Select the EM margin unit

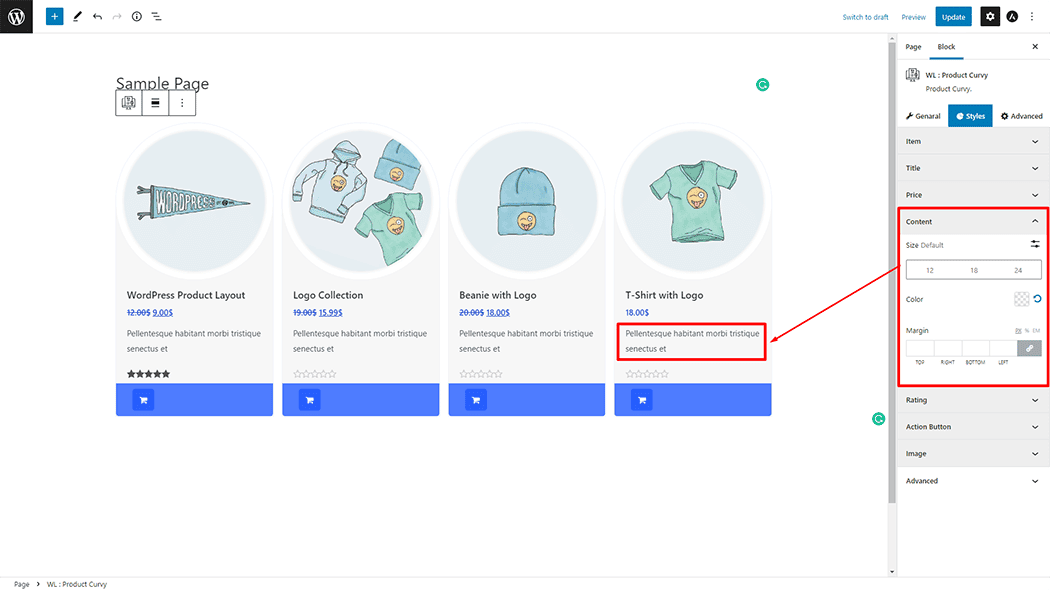coord(1036,330)
